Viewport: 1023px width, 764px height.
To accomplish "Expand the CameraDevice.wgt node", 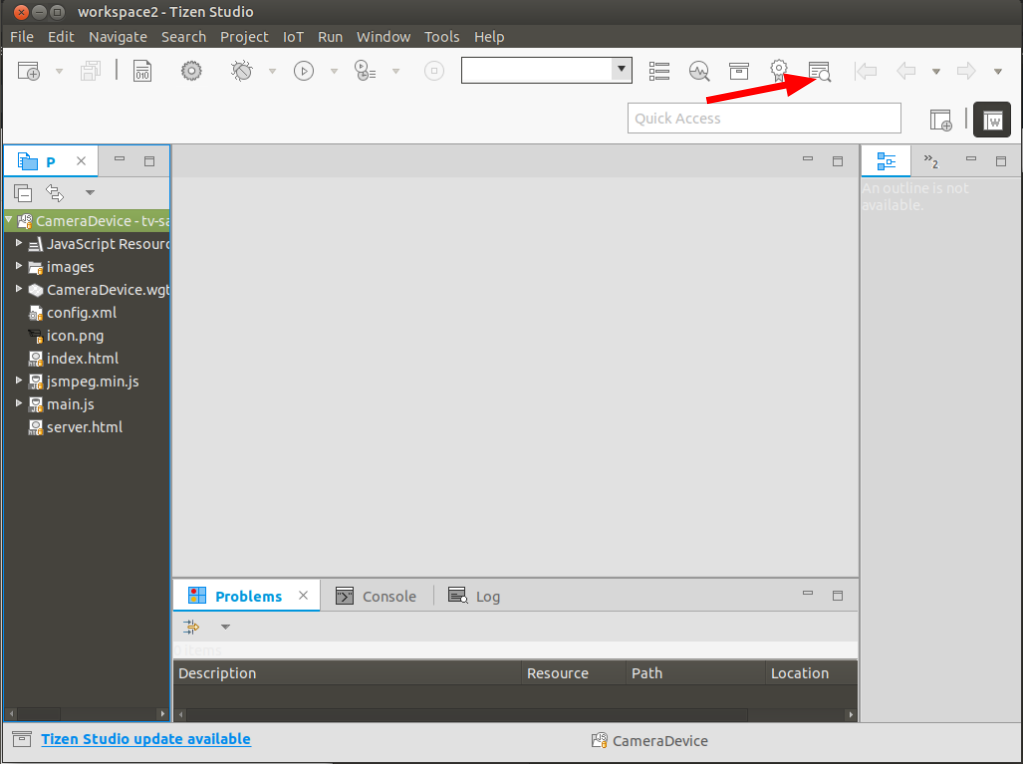I will pos(19,288).
